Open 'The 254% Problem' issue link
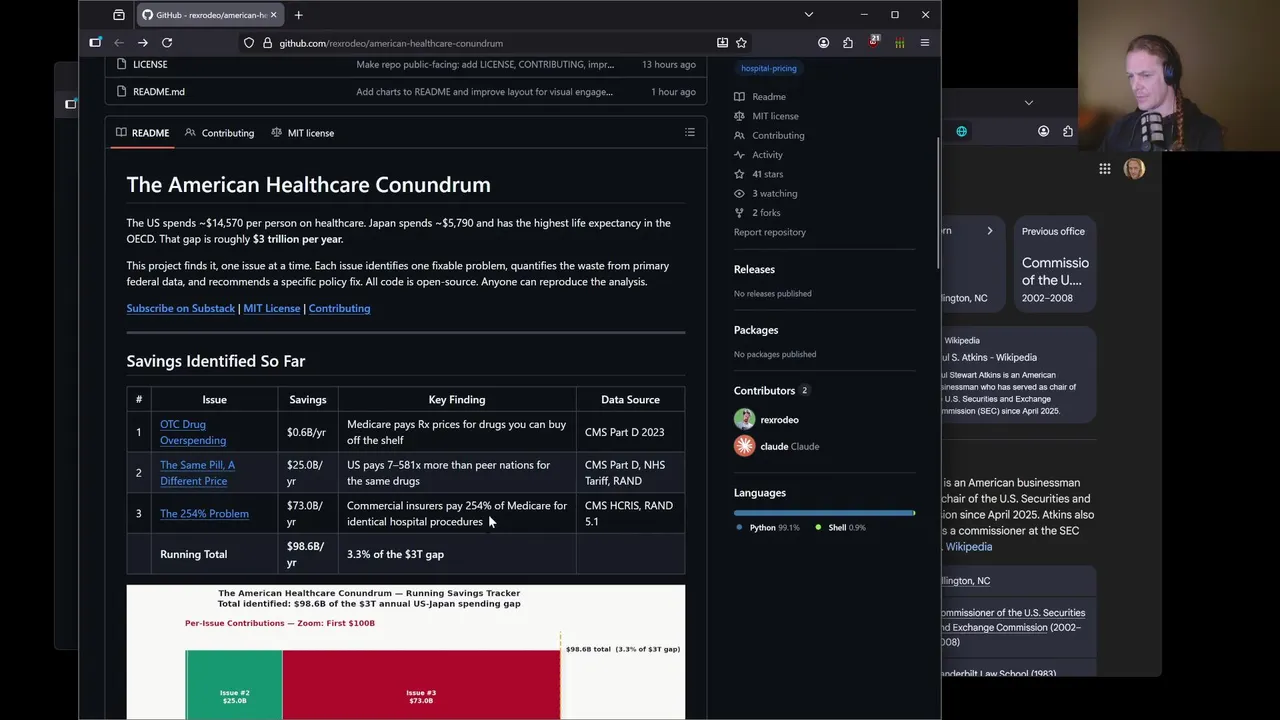Image resolution: width=1280 pixels, height=720 pixels. tap(204, 514)
